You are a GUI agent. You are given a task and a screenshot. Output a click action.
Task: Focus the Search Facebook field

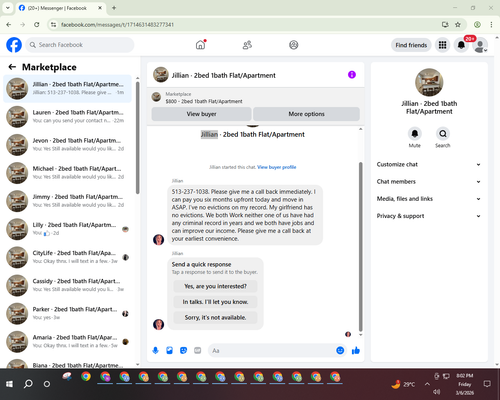(80, 45)
